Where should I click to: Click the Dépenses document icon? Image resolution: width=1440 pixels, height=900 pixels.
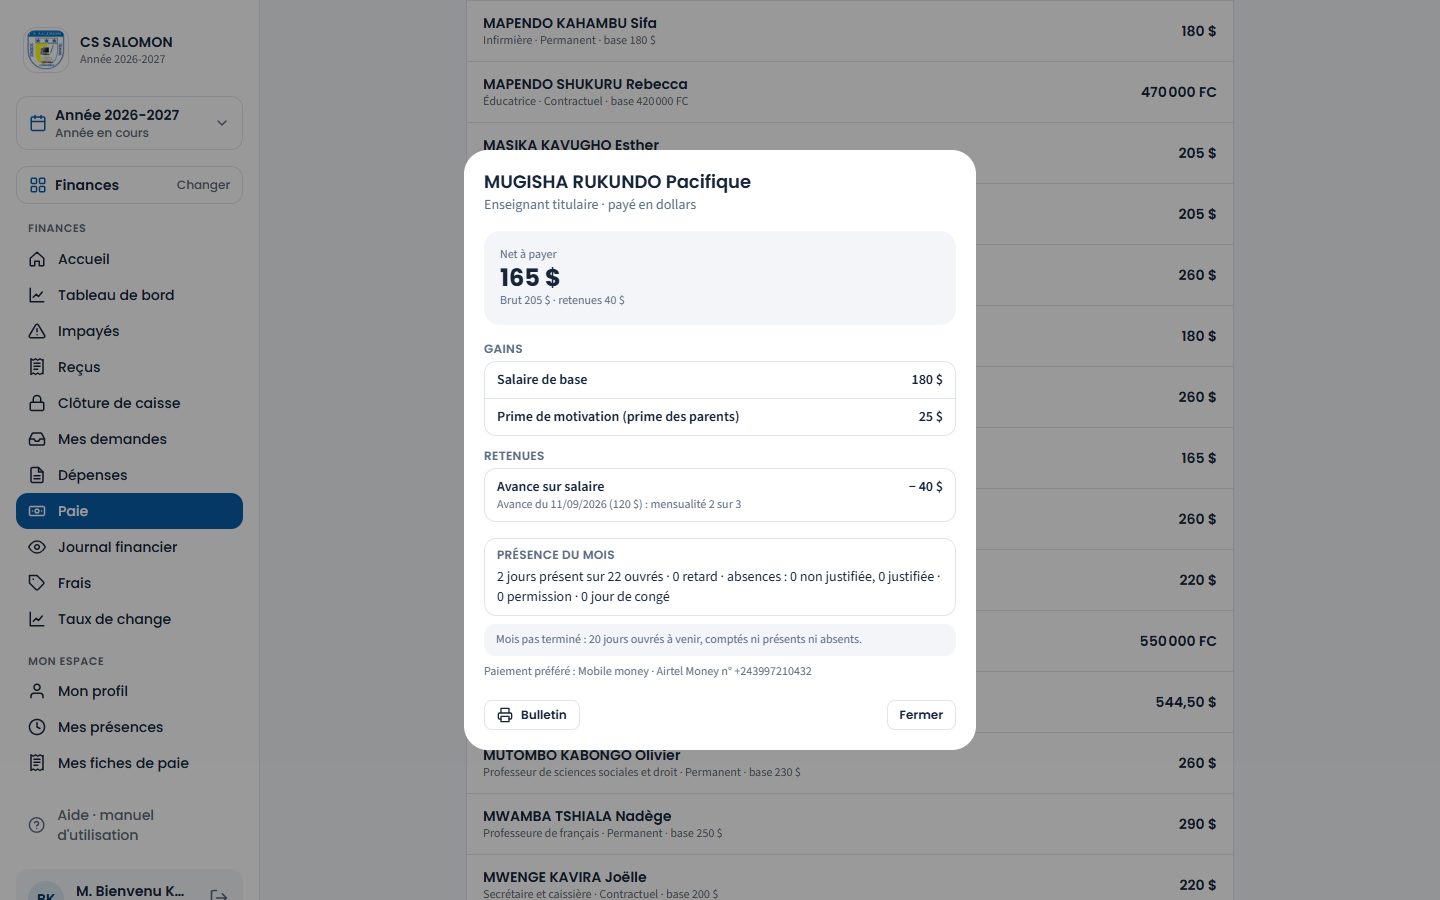[x=37, y=475]
